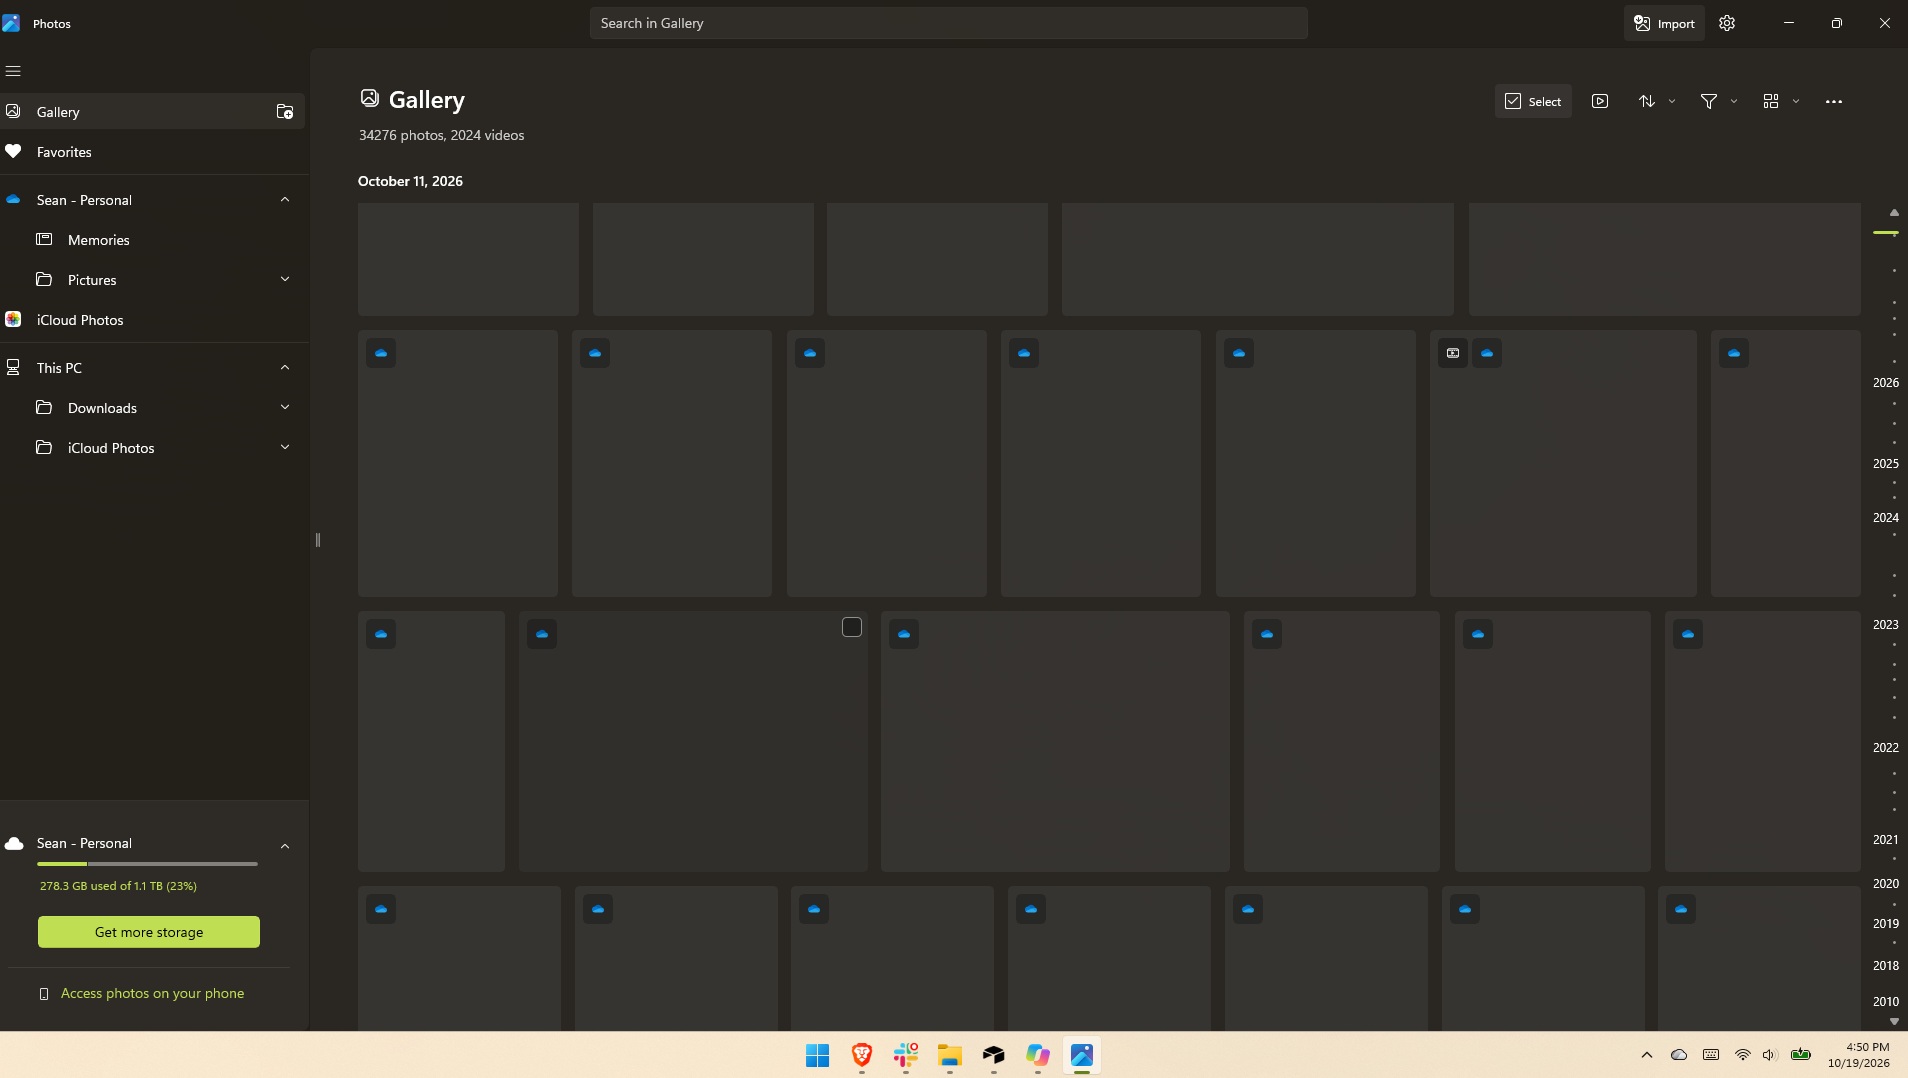Jump to 2023 on the timeline

pyautogui.click(x=1886, y=625)
